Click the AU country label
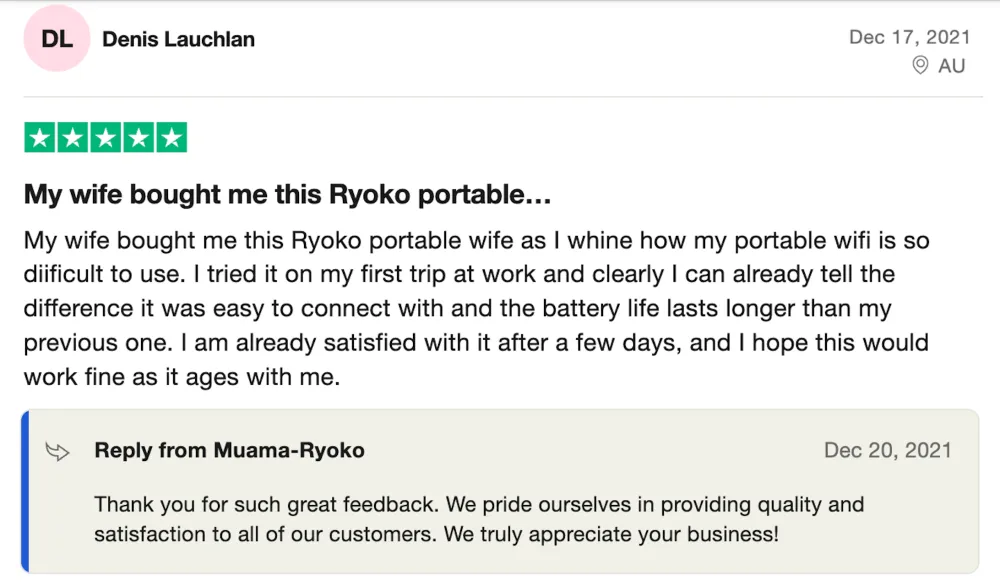This screenshot has height=582, width=1000. coord(952,65)
